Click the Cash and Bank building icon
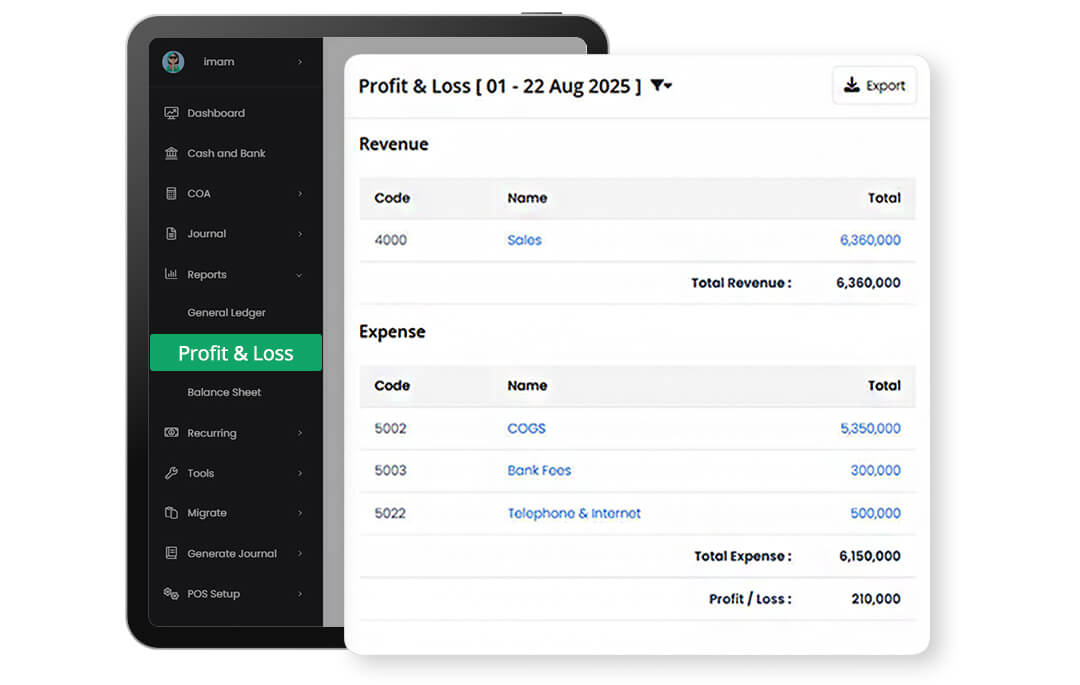1080x685 pixels. point(171,153)
